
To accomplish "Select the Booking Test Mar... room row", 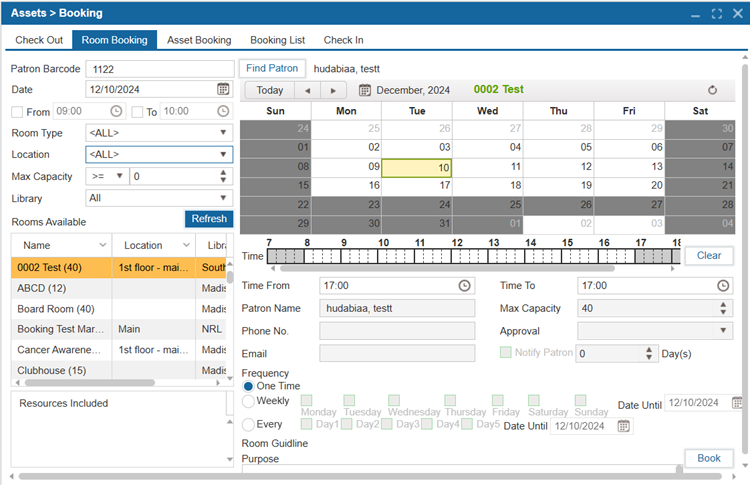I will [119, 330].
